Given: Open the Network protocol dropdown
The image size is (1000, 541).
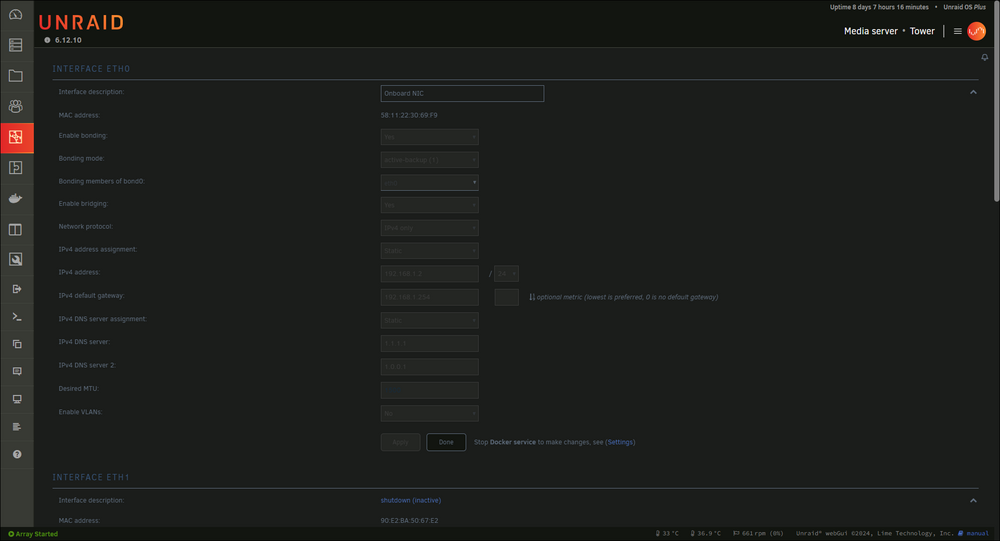Looking at the screenshot, I should pyautogui.click(x=429, y=228).
